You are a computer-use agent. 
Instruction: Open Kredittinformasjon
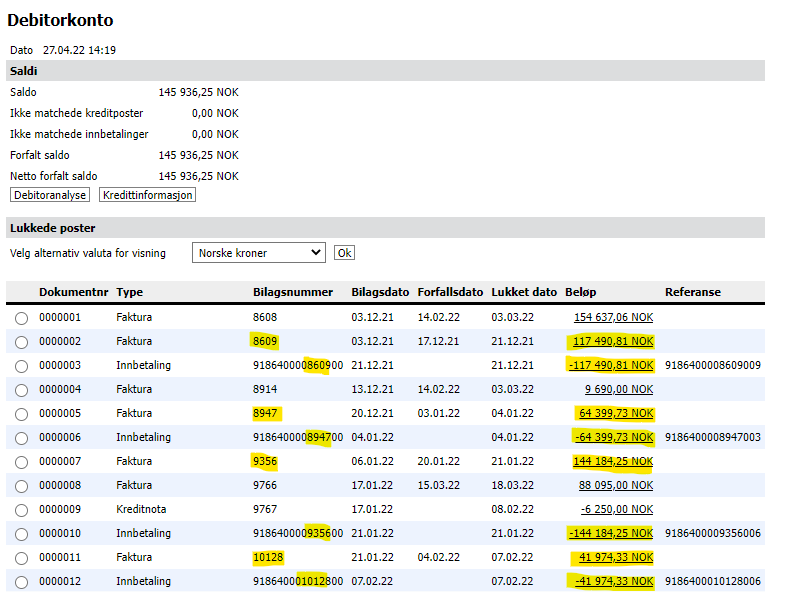147,195
